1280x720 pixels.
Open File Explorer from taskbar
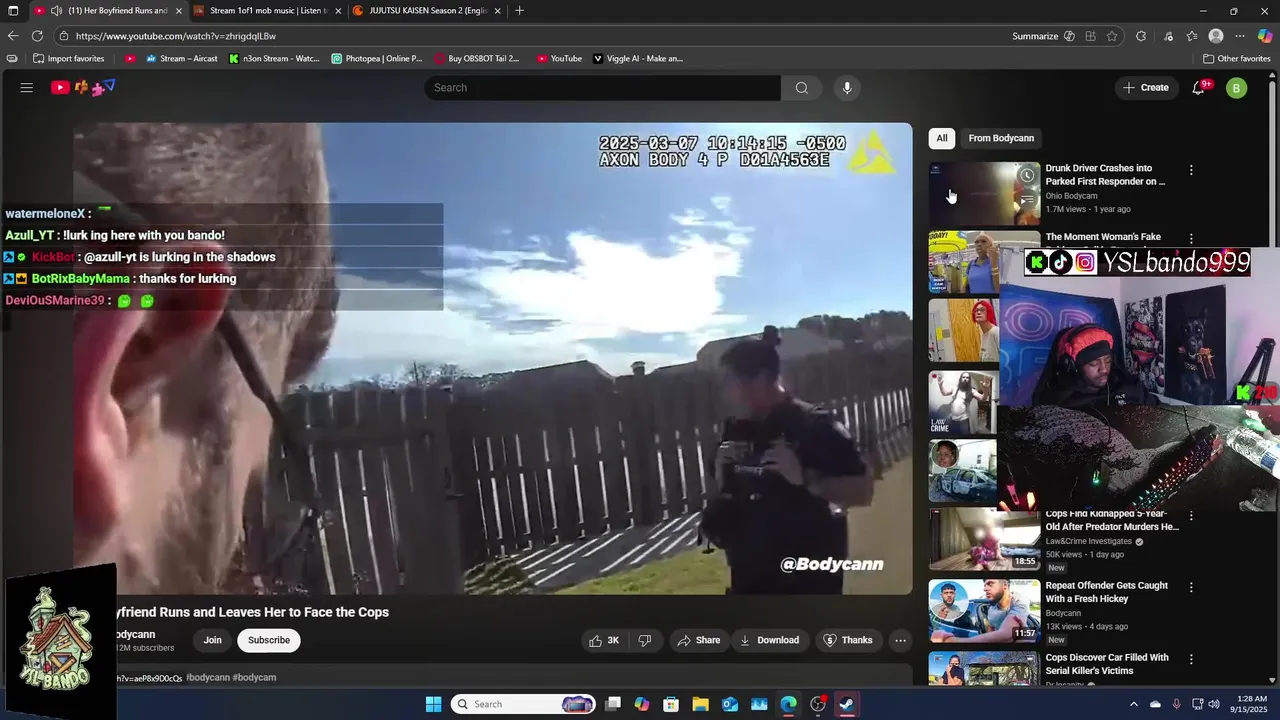coord(701,704)
